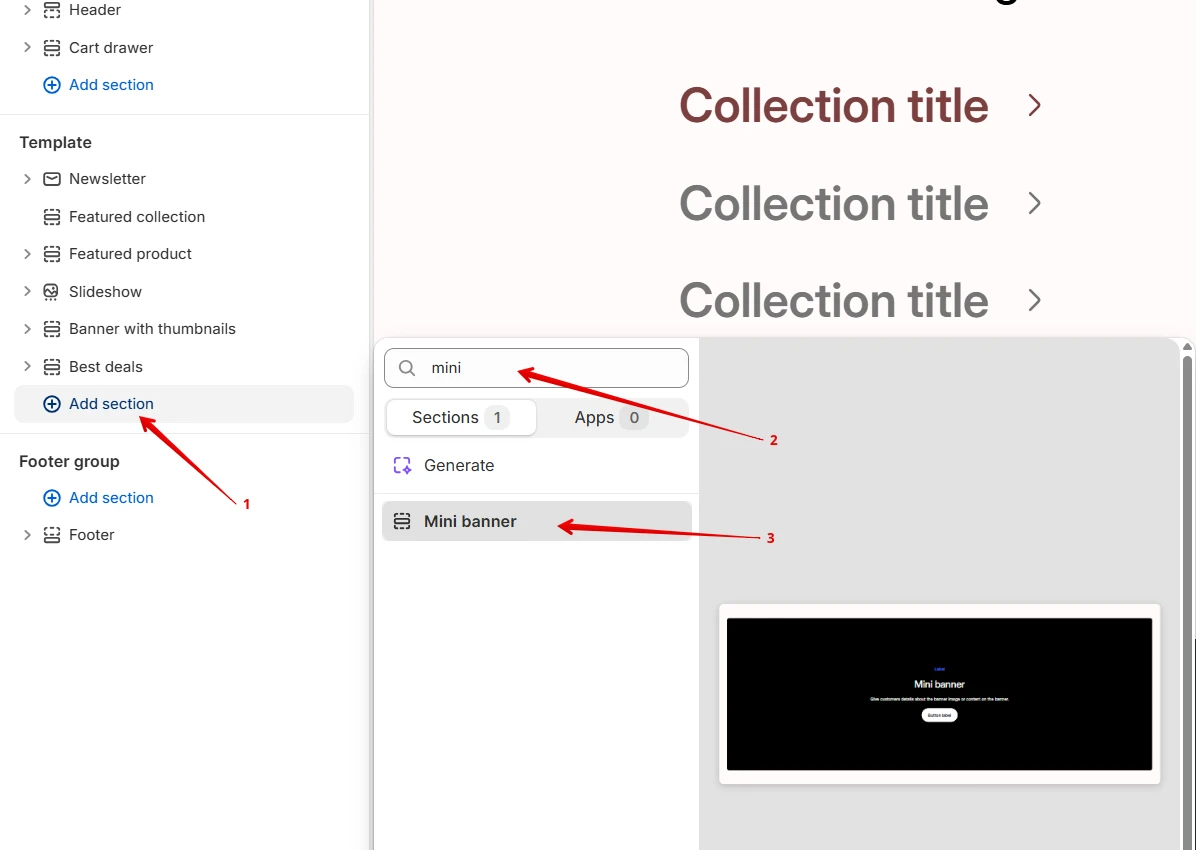This screenshot has height=850, width=1196.
Task: Click Add section under Footer group
Action: click(98, 497)
